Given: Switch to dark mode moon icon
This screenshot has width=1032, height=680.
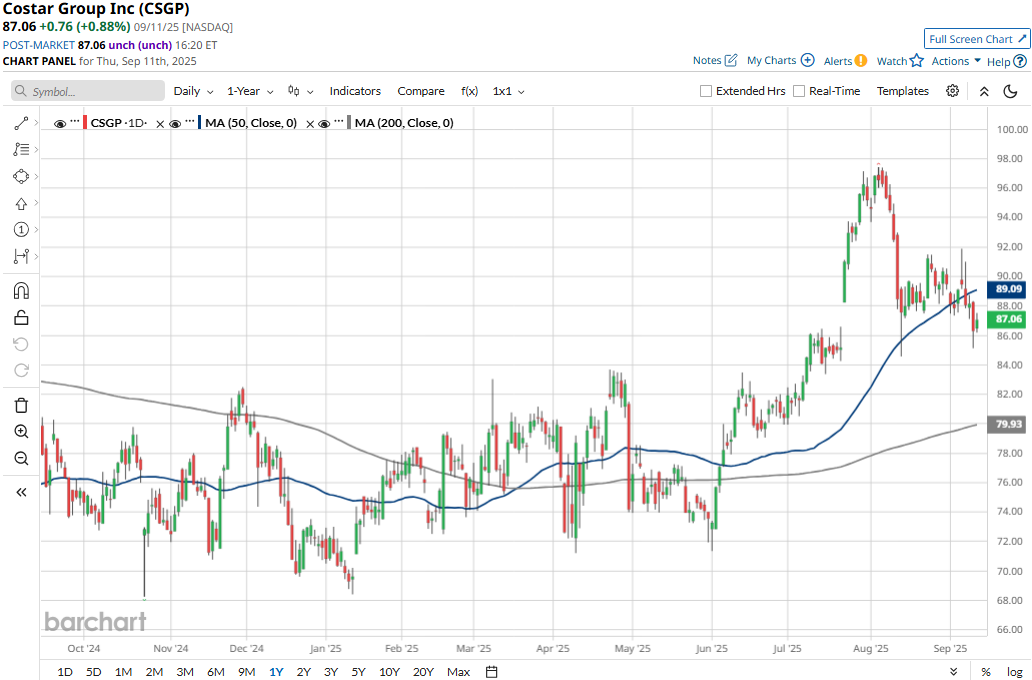Looking at the screenshot, I should tap(1010, 91).
